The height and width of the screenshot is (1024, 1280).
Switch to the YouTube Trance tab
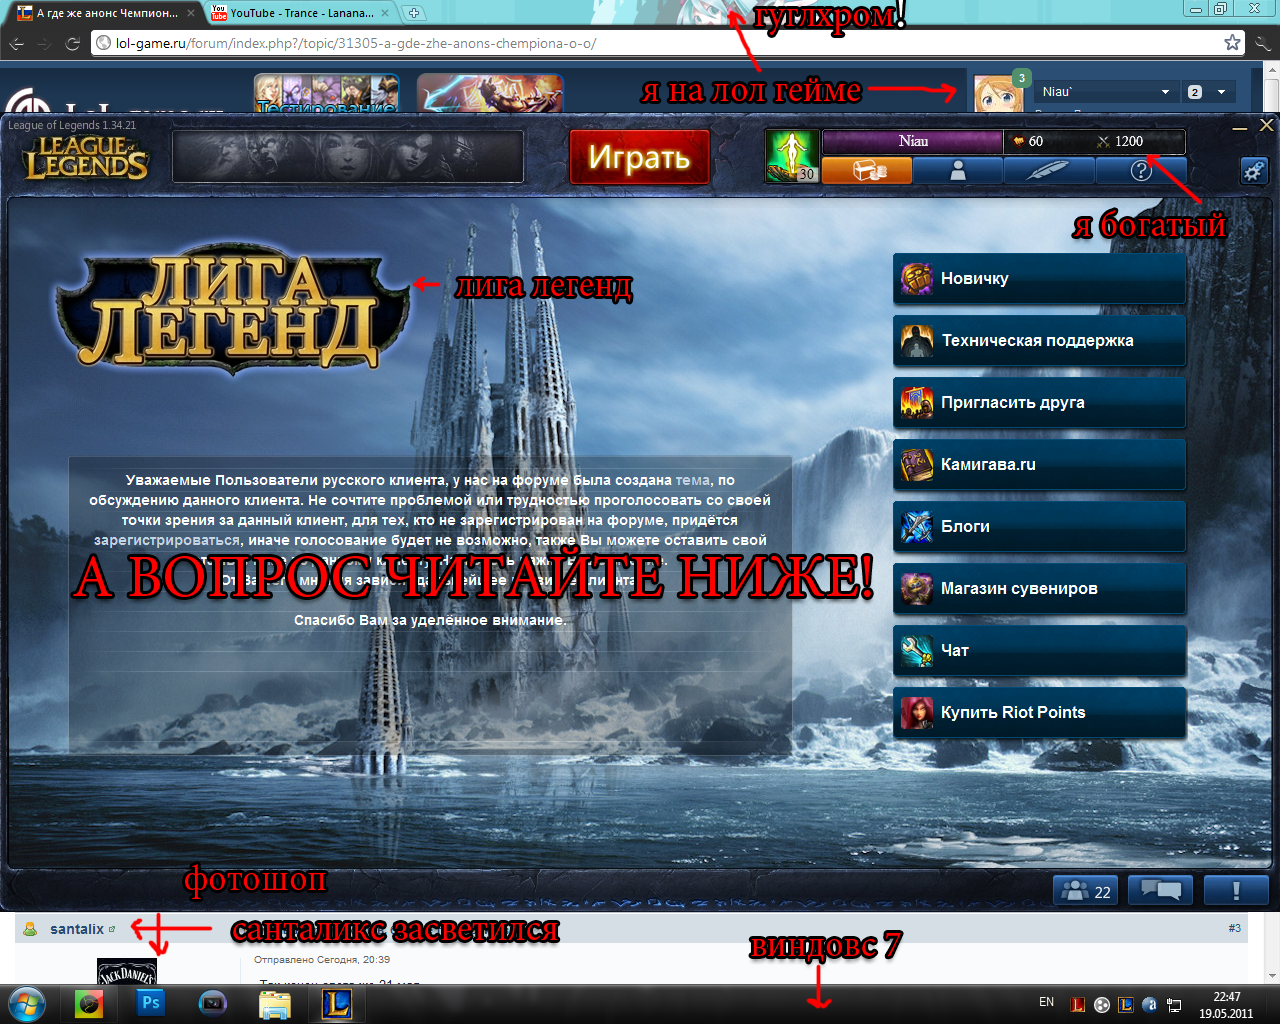(x=300, y=13)
